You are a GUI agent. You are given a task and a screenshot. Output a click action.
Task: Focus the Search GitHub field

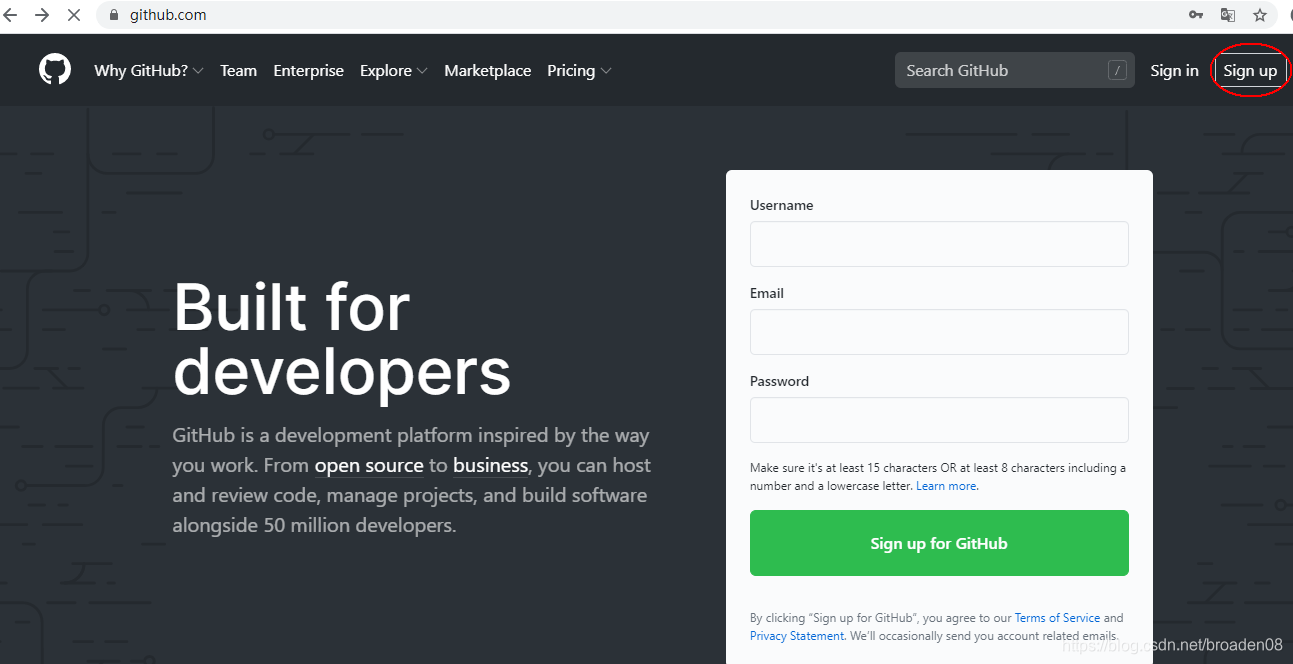point(1015,70)
